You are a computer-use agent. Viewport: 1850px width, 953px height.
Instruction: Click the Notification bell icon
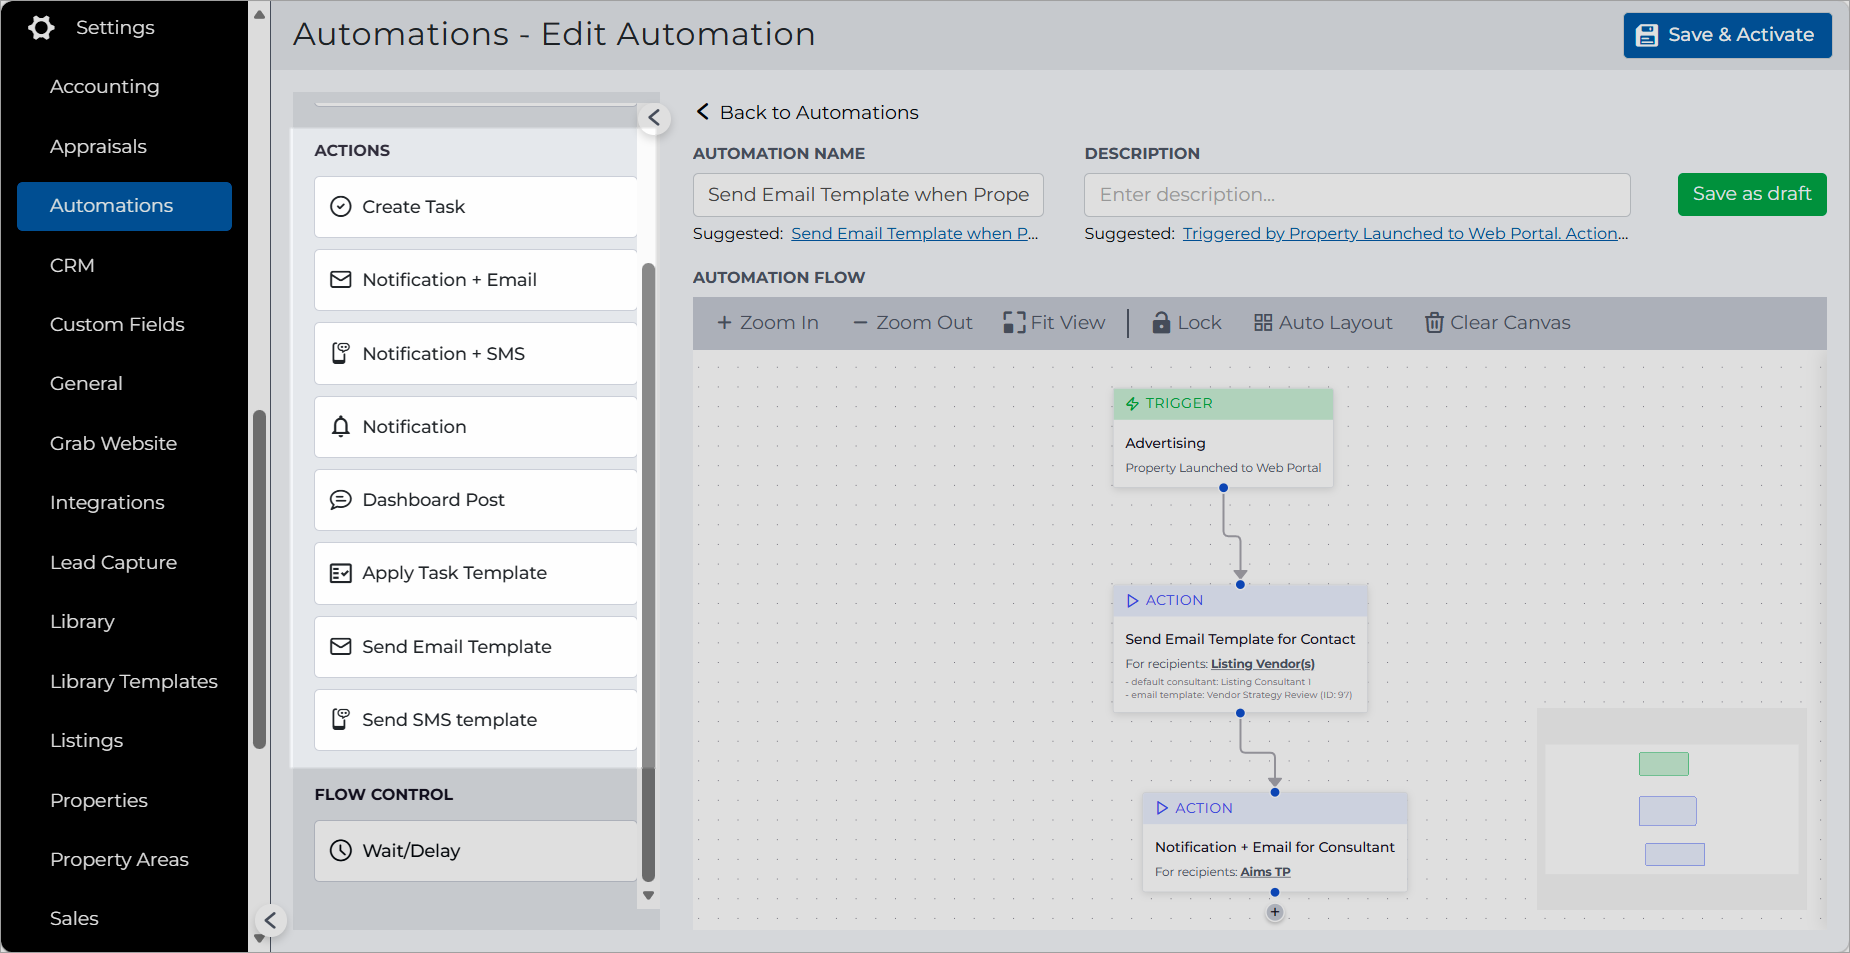click(x=341, y=427)
